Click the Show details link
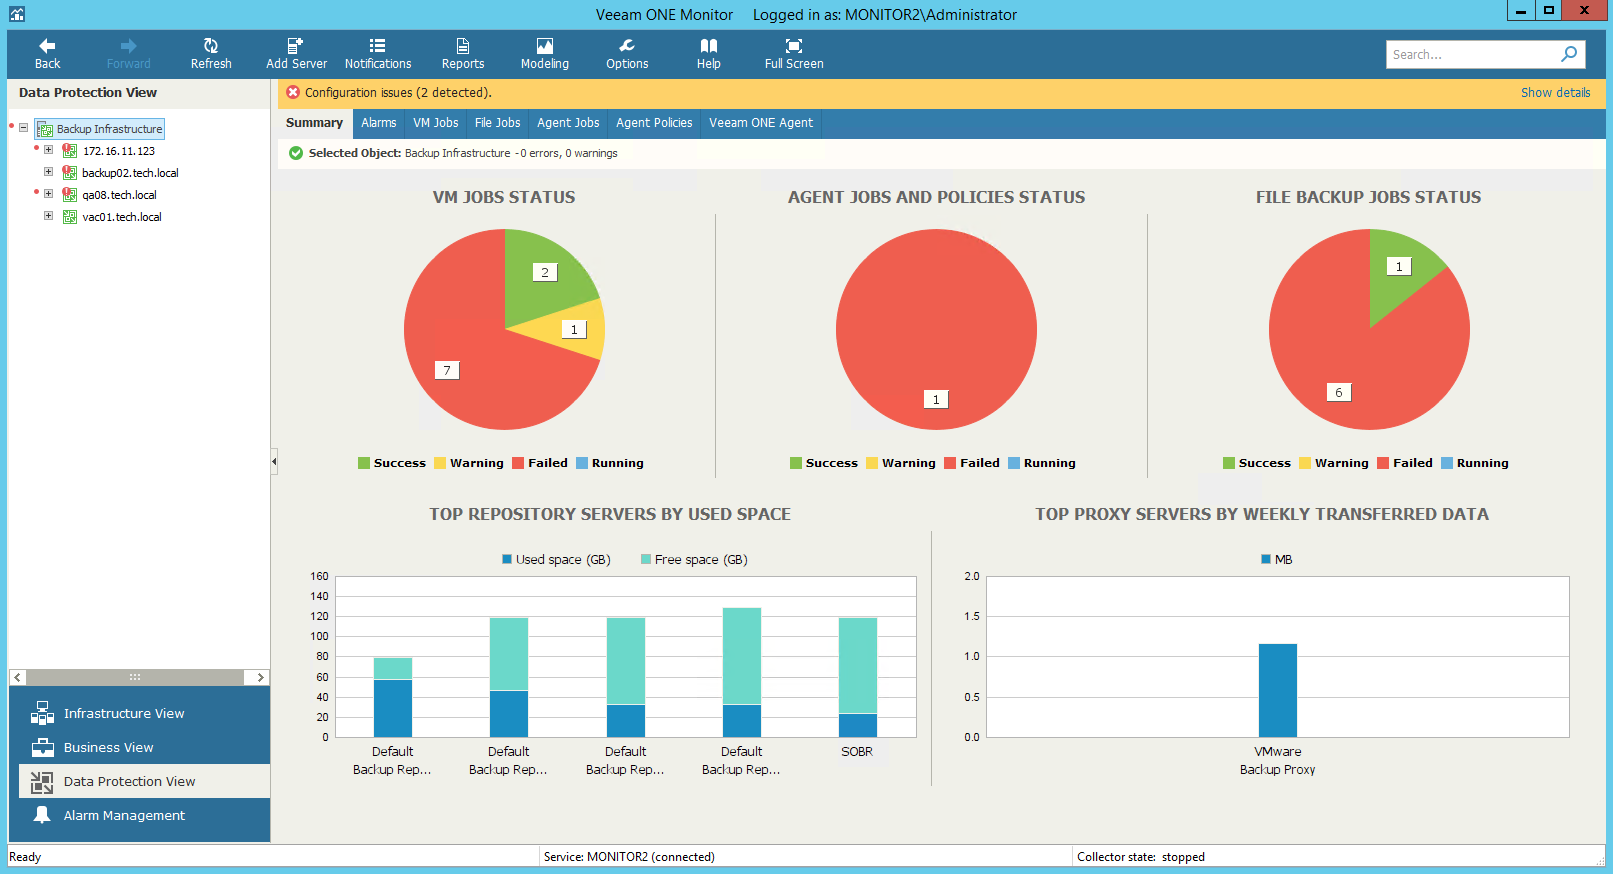The width and height of the screenshot is (1613, 874). [1555, 93]
